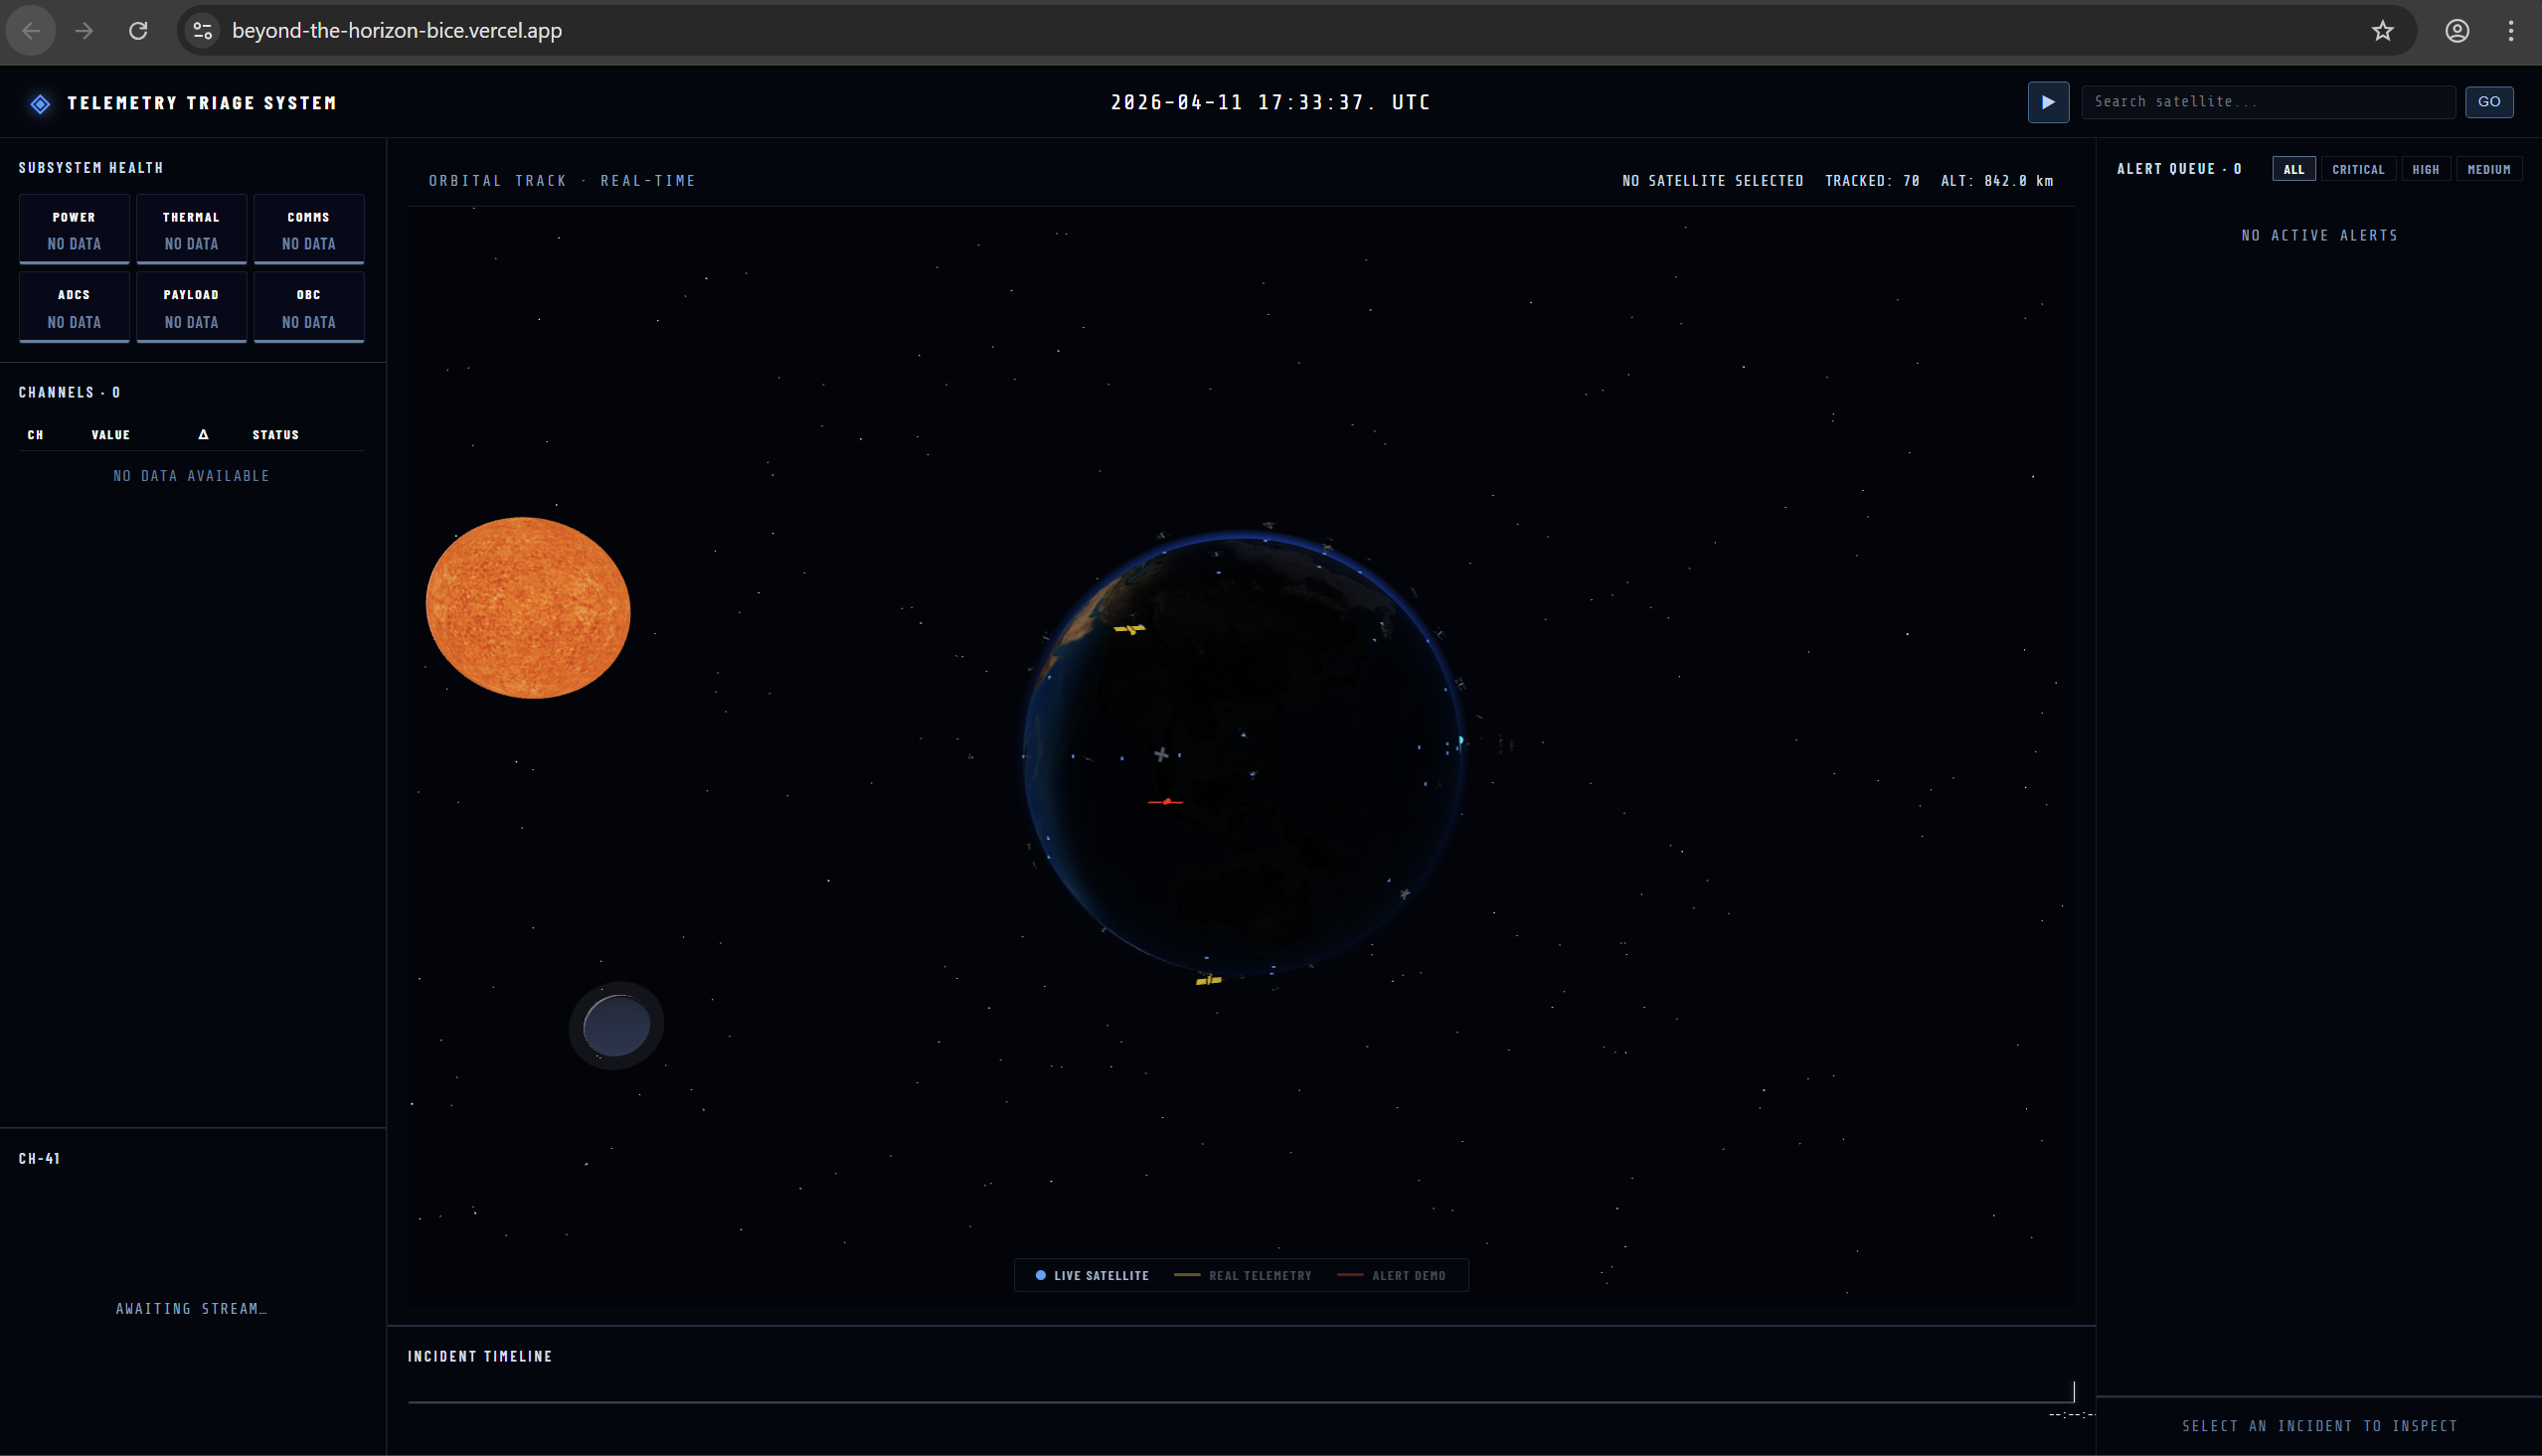Viewport: 2542px width, 1456px height.
Task: Reload the browser page
Action: 138,31
